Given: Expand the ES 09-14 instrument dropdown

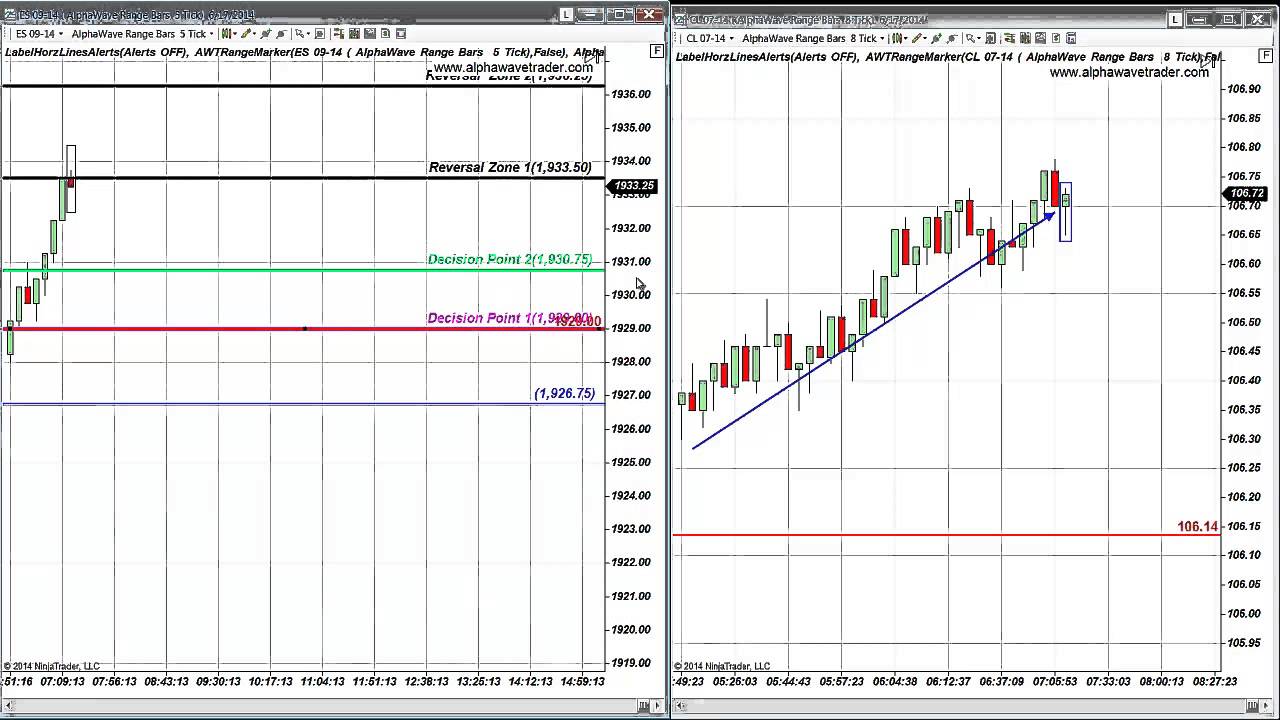Looking at the screenshot, I should pos(60,34).
